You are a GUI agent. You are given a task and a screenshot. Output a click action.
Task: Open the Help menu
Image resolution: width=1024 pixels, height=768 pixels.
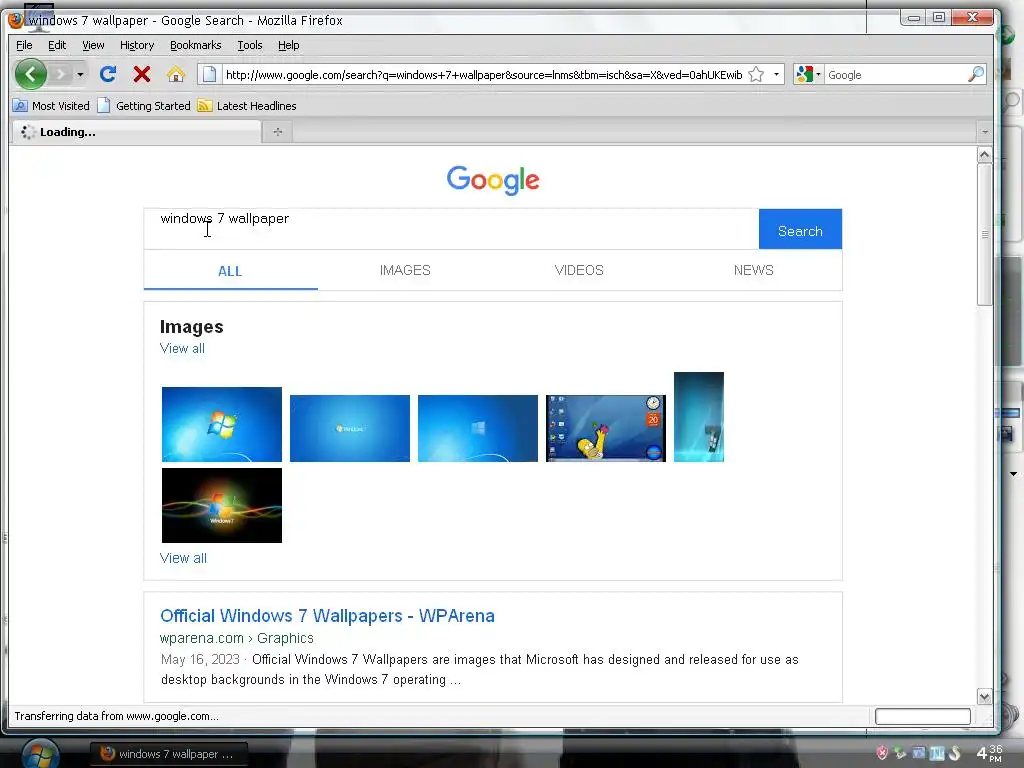pyautogui.click(x=289, y=45)
